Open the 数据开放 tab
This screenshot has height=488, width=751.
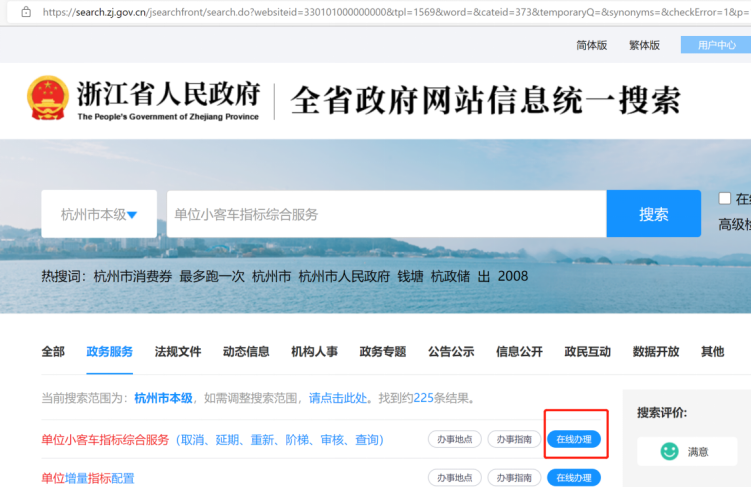point(656,351)
